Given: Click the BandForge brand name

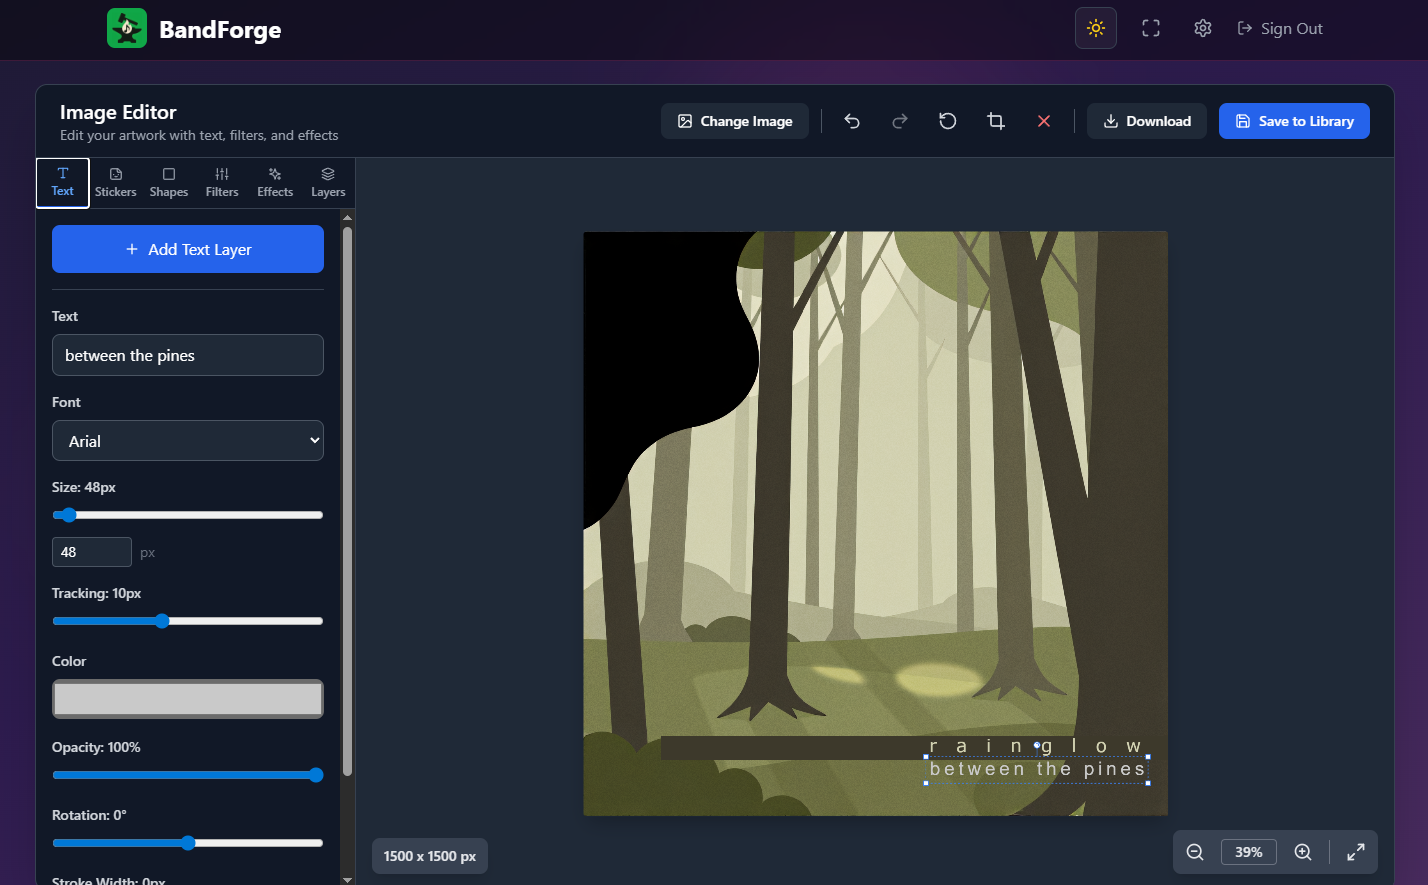Looking at the screenshot, I should tap(220, 29).
